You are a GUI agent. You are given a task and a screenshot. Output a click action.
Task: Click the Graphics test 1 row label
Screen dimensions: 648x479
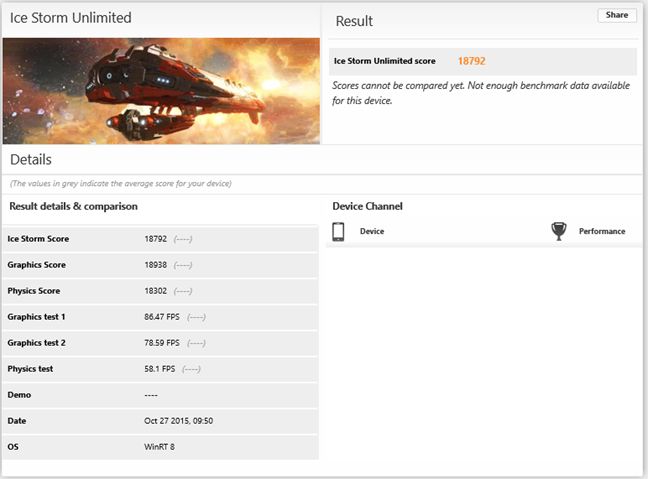(36, 317)
